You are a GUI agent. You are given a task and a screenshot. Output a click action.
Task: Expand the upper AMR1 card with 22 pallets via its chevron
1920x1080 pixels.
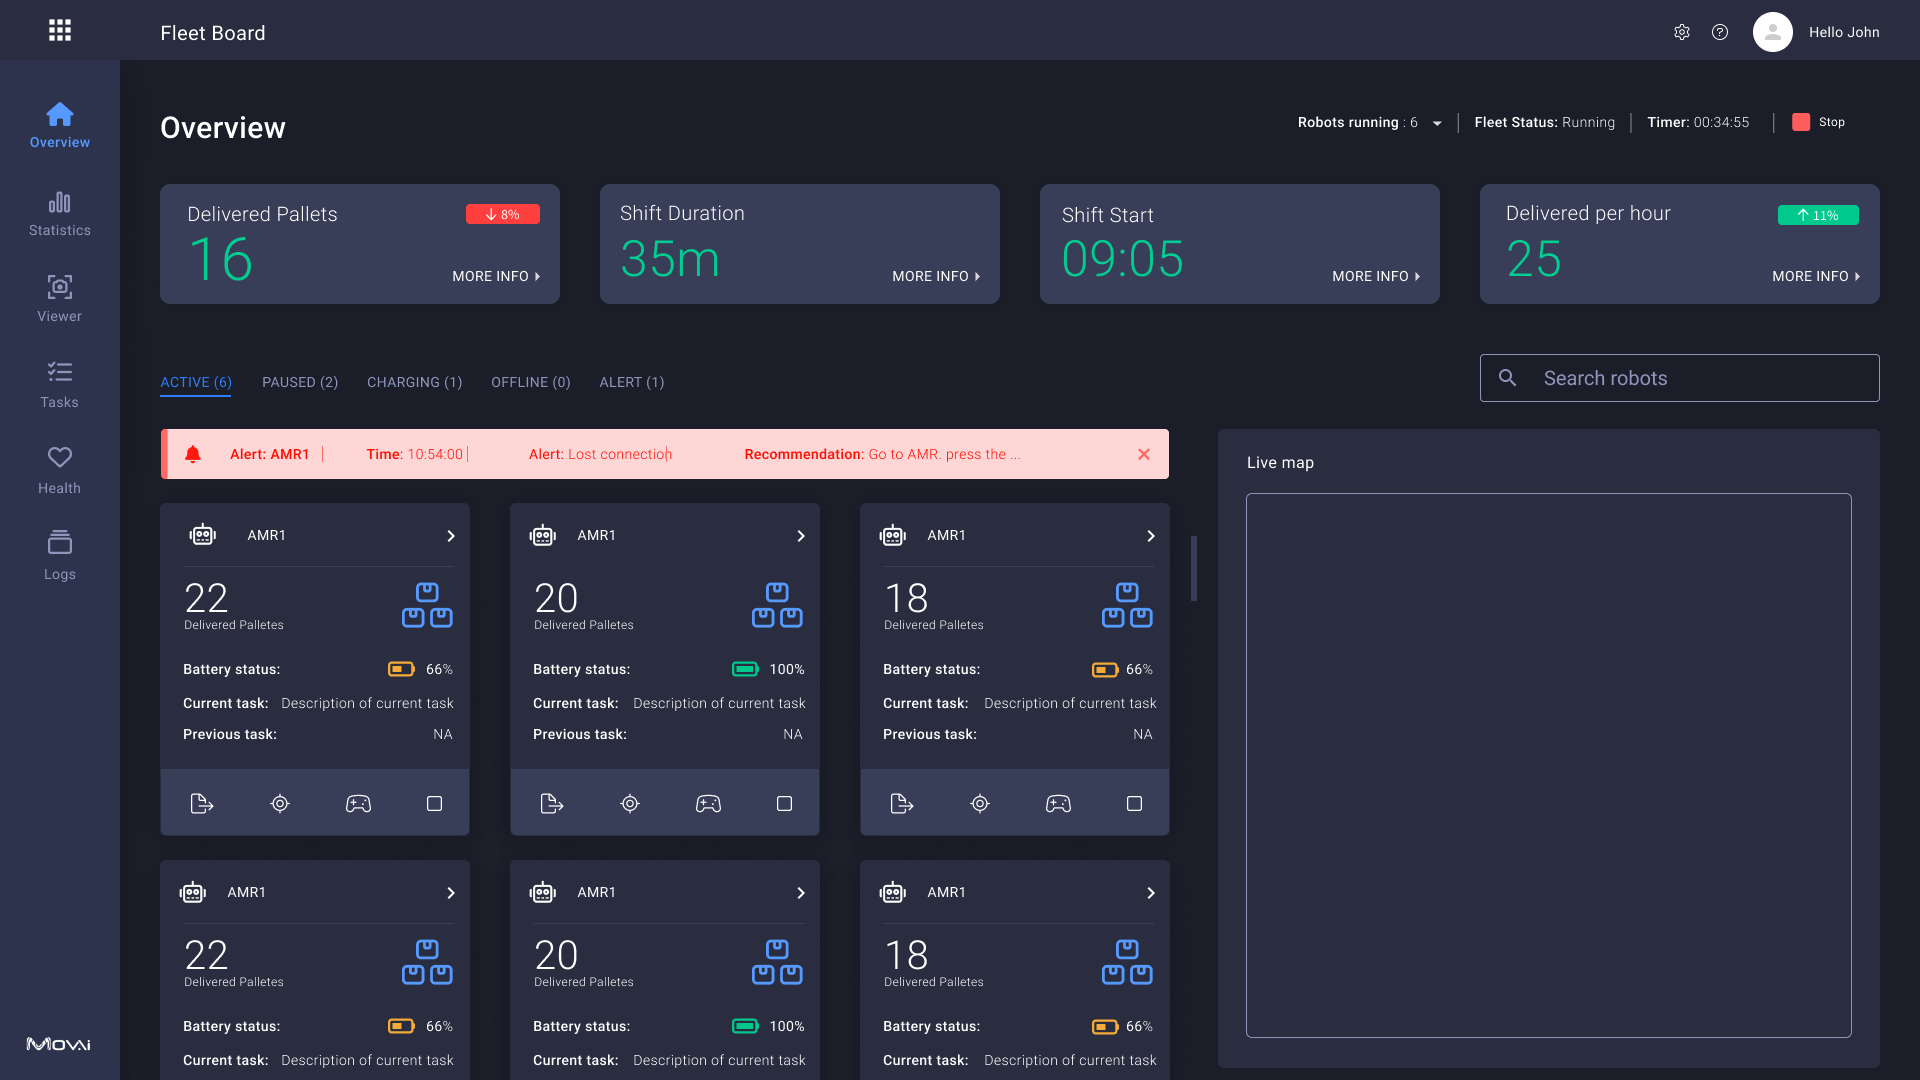[x=451, y=536]
